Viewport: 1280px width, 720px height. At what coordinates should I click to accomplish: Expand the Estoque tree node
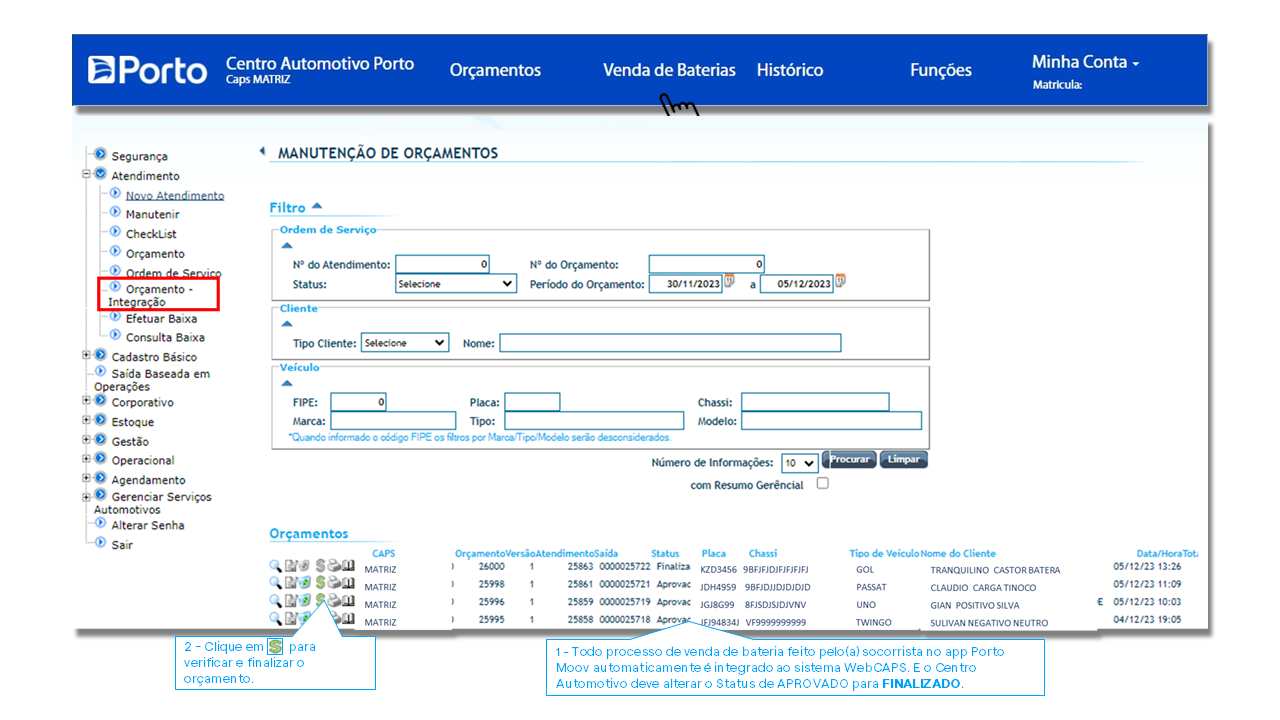(x=87, y=421)
